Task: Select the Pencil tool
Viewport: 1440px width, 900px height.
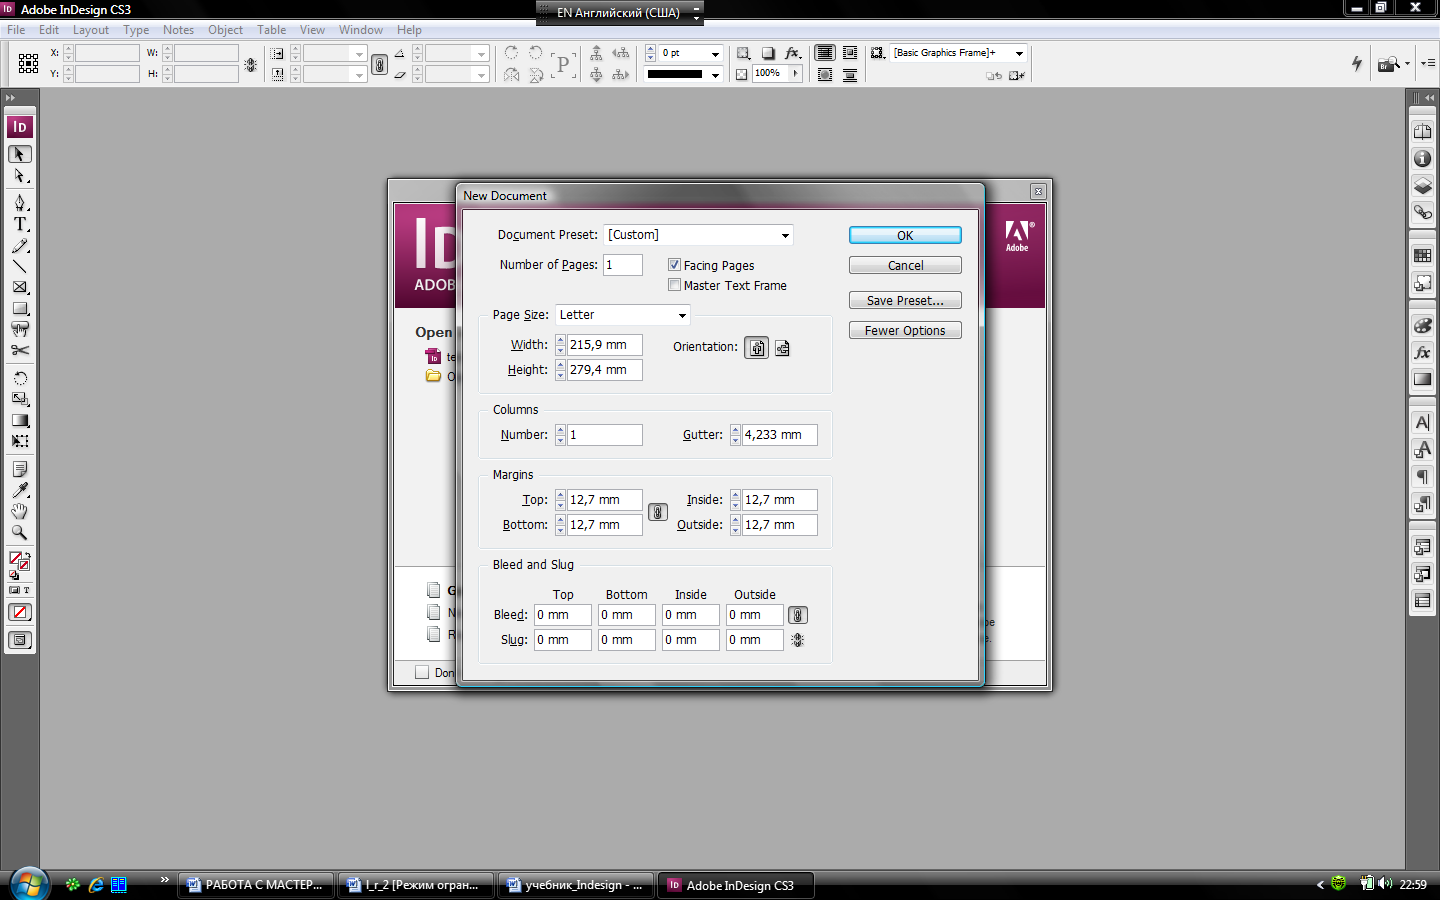Action: click(x=20, y=246)
